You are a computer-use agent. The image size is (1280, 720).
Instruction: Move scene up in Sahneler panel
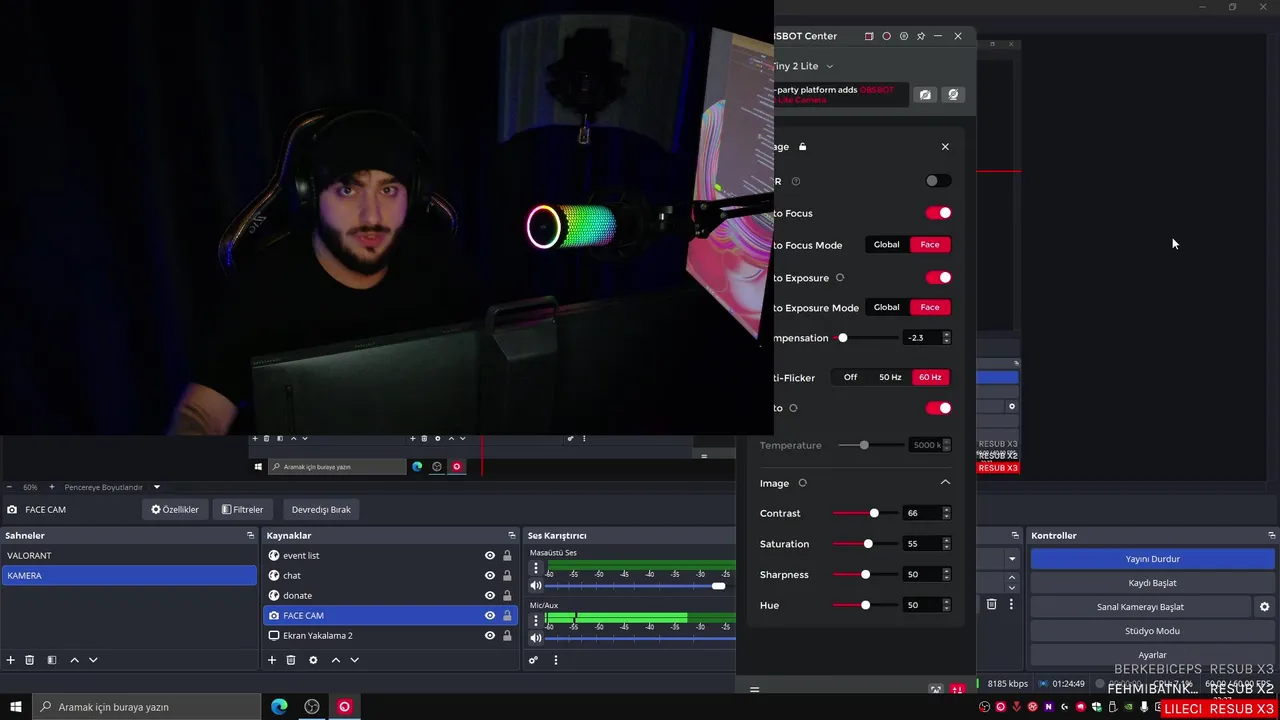(74, 660)
